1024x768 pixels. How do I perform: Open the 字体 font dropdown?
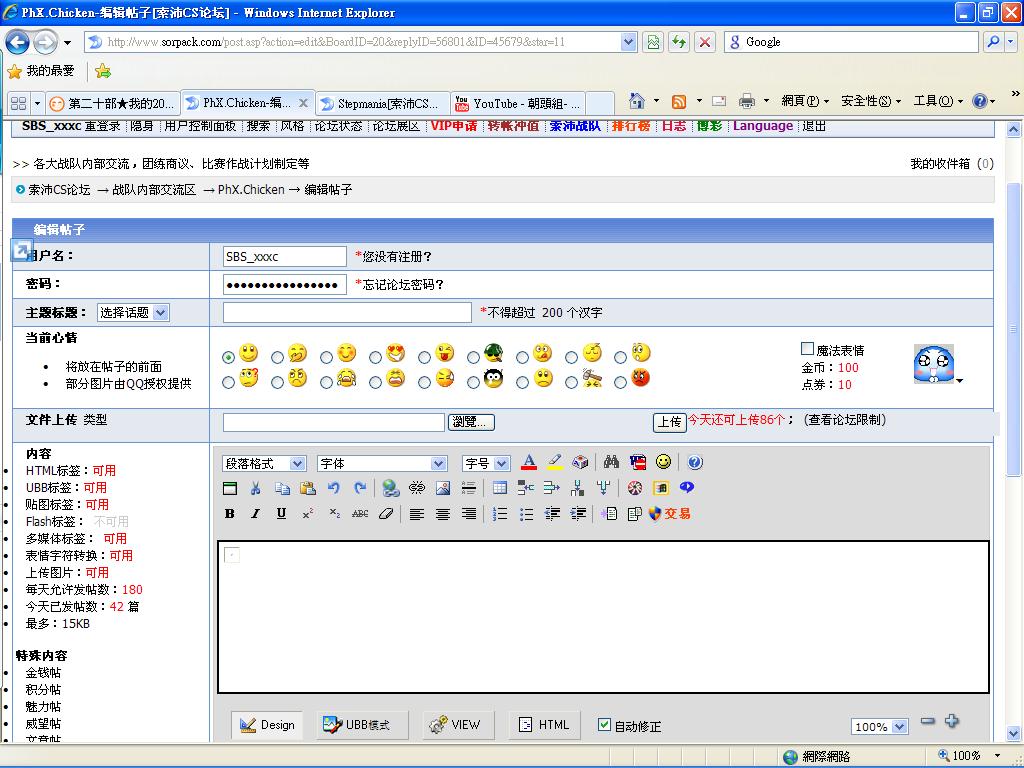(x=381, y=464)
